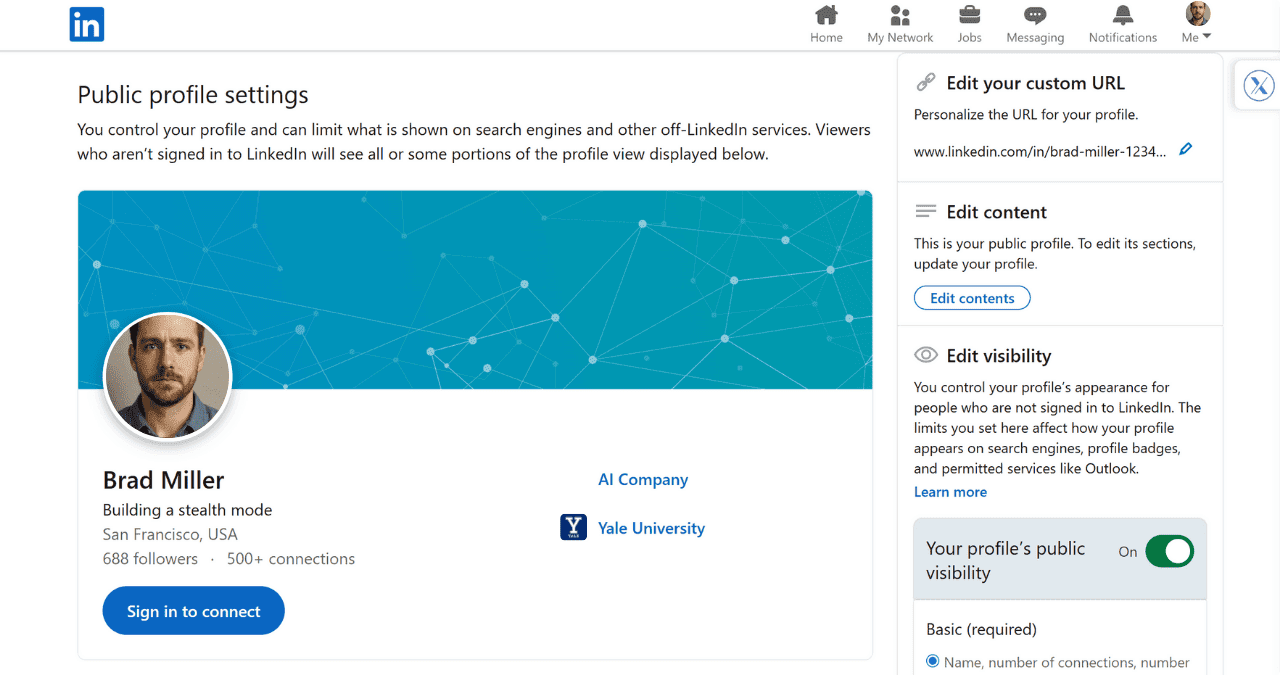Open the Home icon in navigation
The image size is (1280, 676).
826,17
